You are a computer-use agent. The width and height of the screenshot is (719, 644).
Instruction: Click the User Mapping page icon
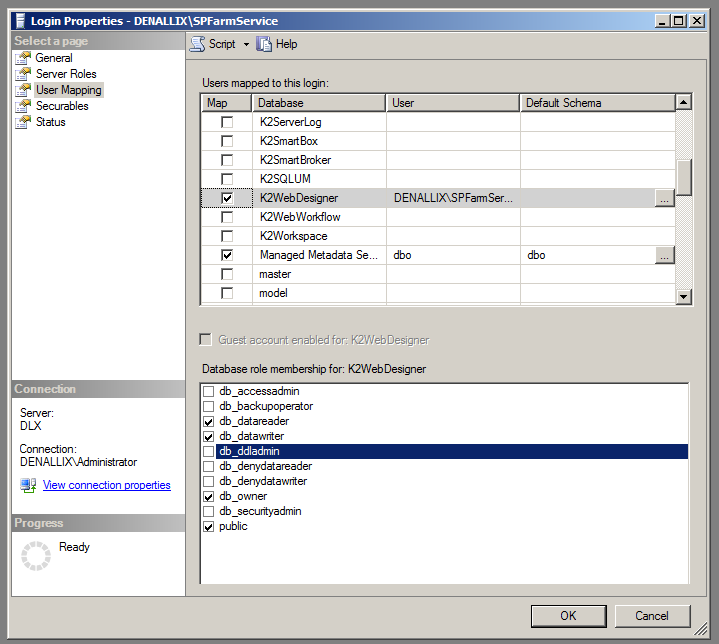coord(23,90)
